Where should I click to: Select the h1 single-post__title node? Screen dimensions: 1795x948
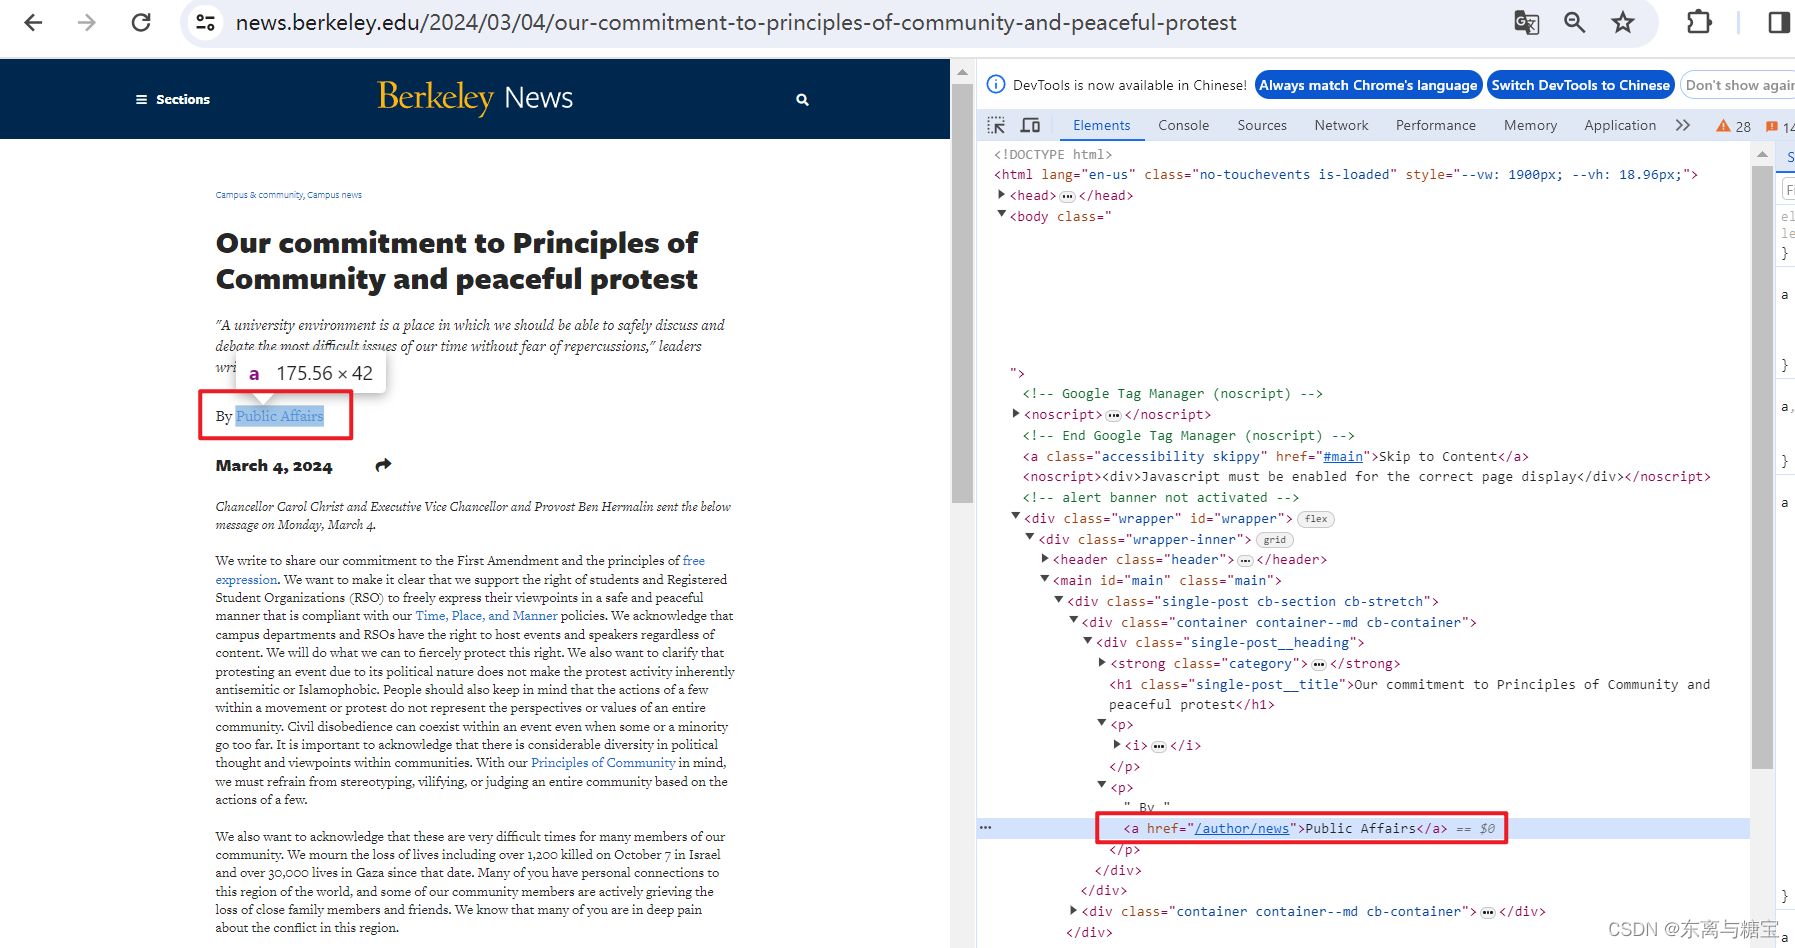pos(1409,695)
